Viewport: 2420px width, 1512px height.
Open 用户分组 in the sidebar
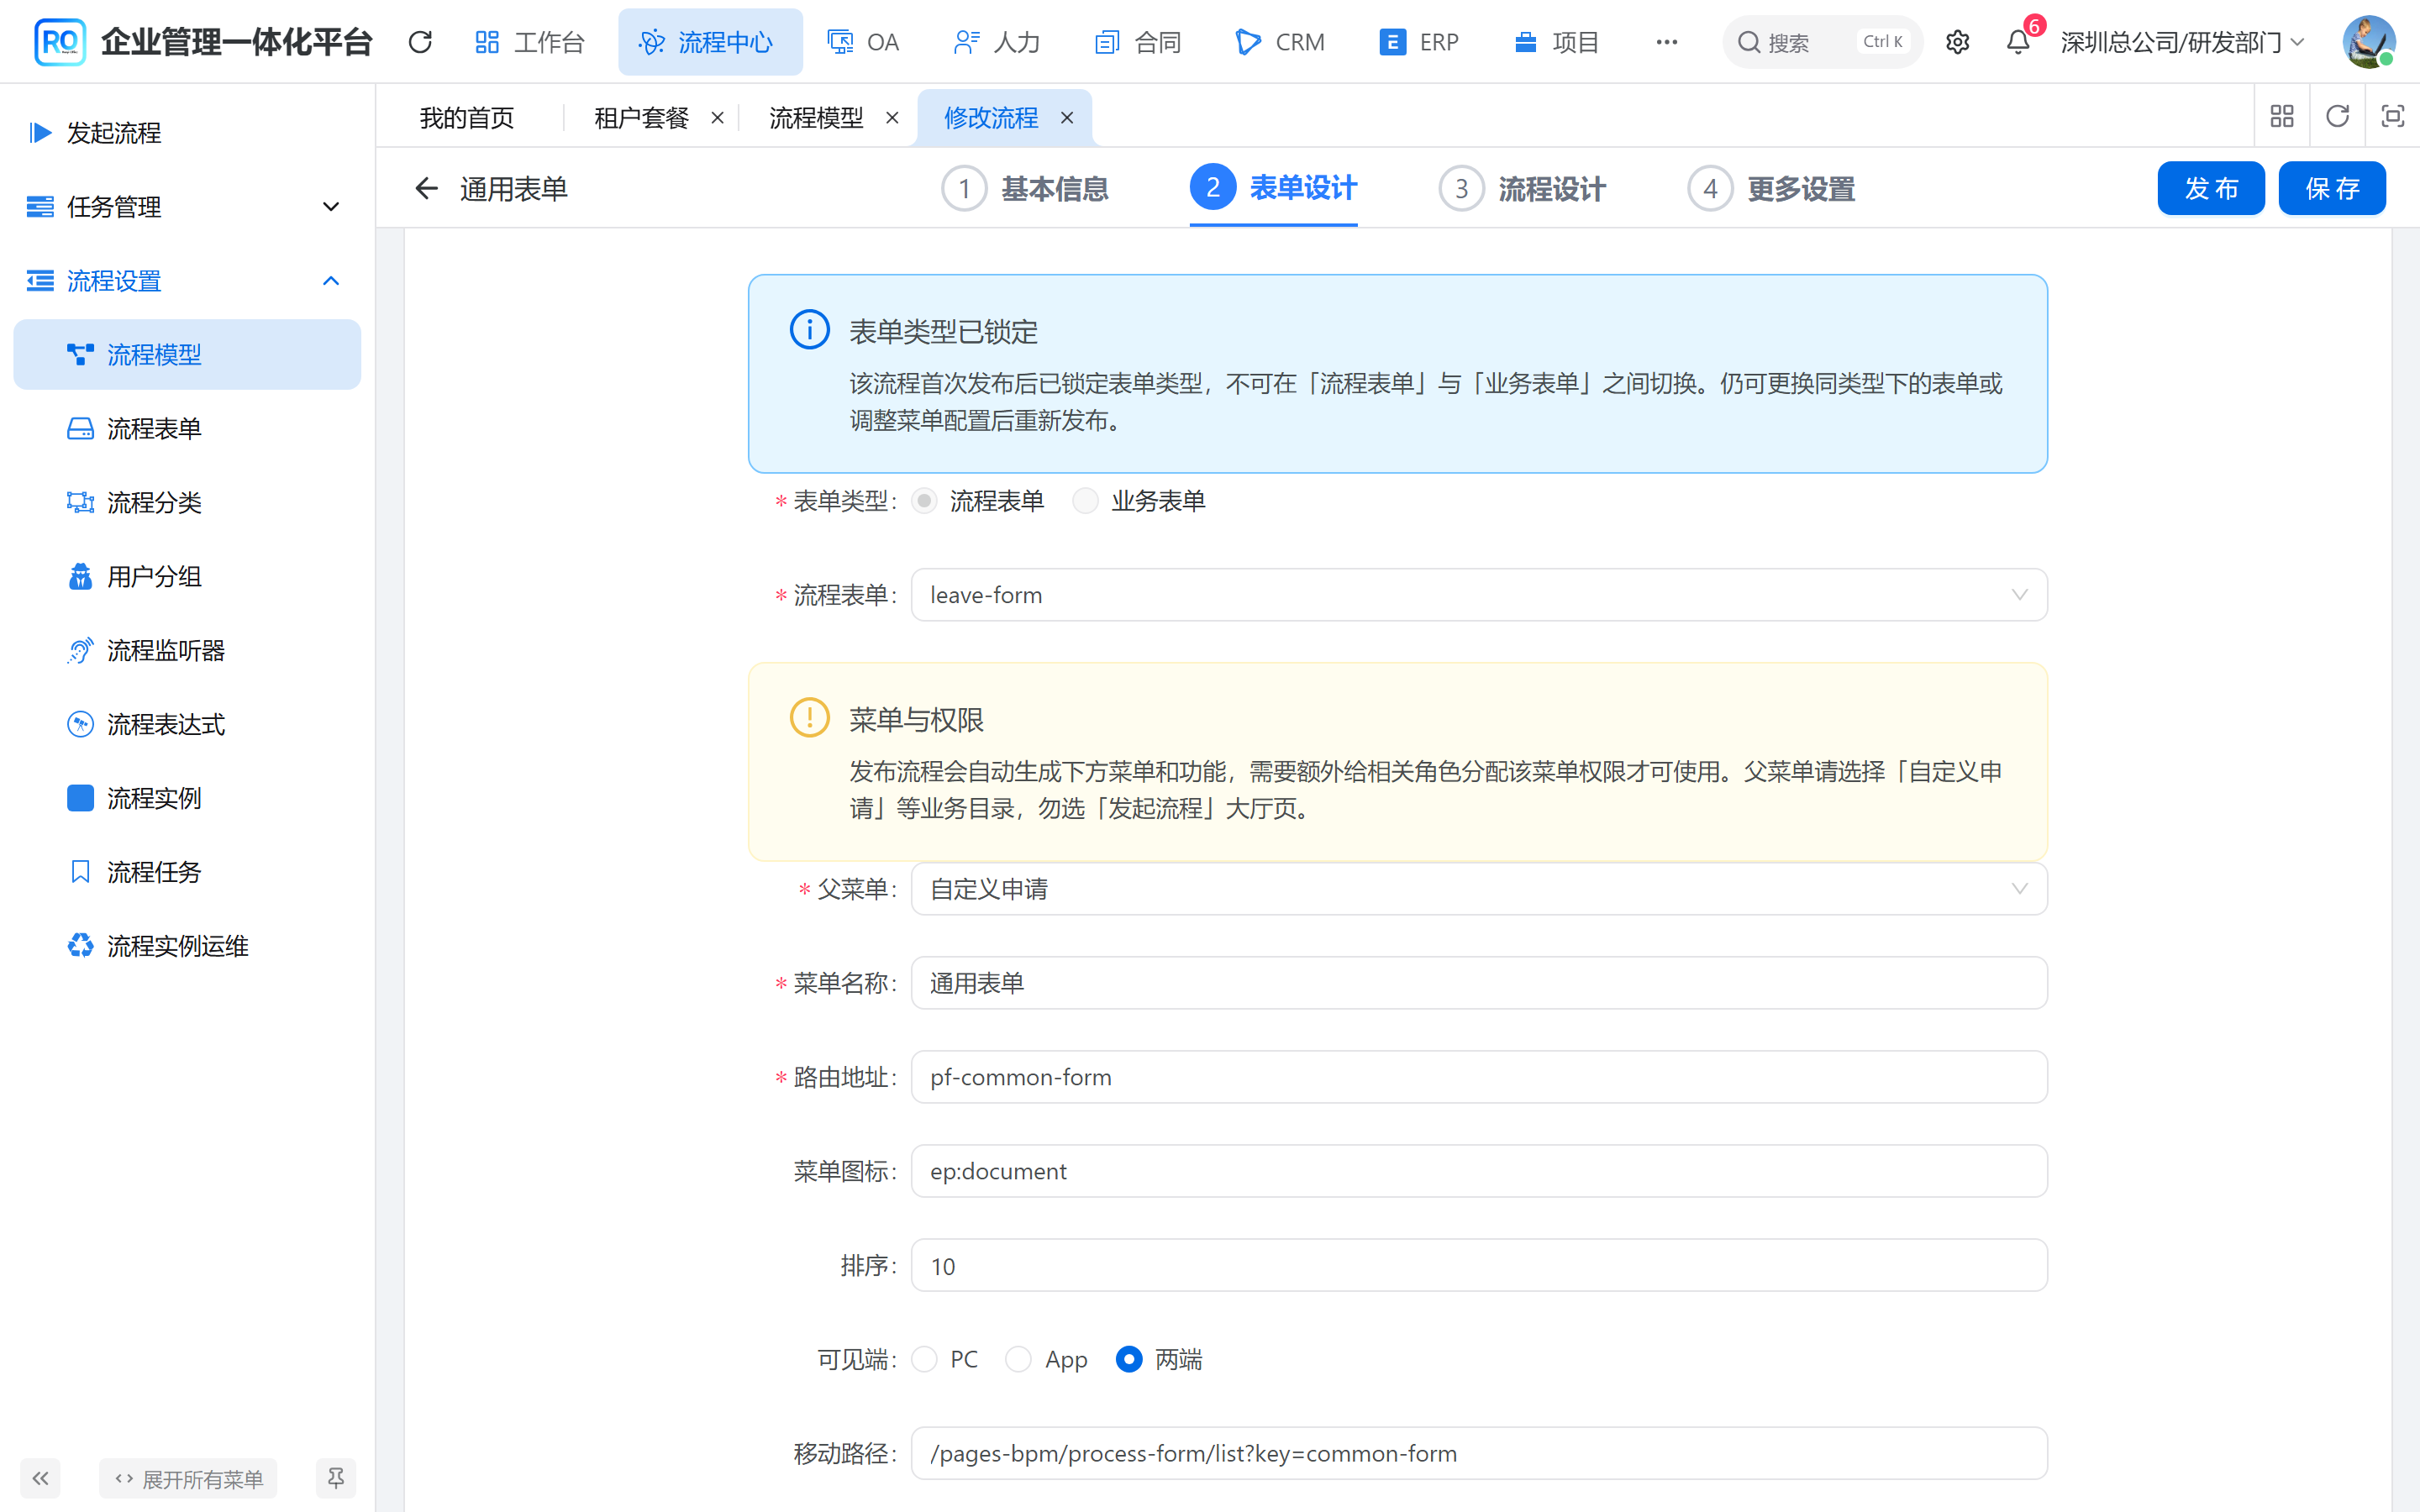187,576
